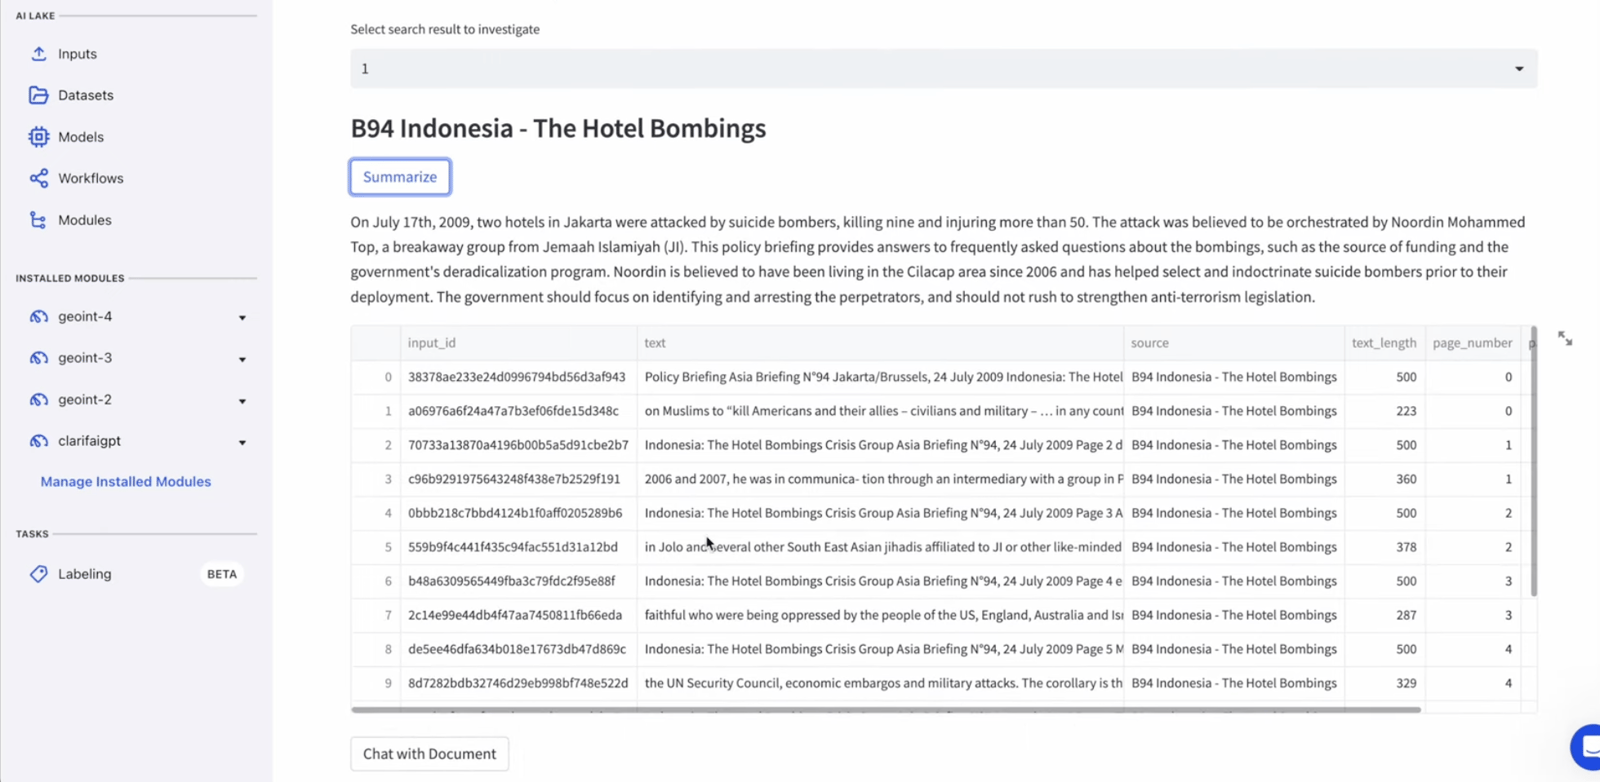Expand the geoint-3 module arrow

pyautogui.click(x=242, y=359)
